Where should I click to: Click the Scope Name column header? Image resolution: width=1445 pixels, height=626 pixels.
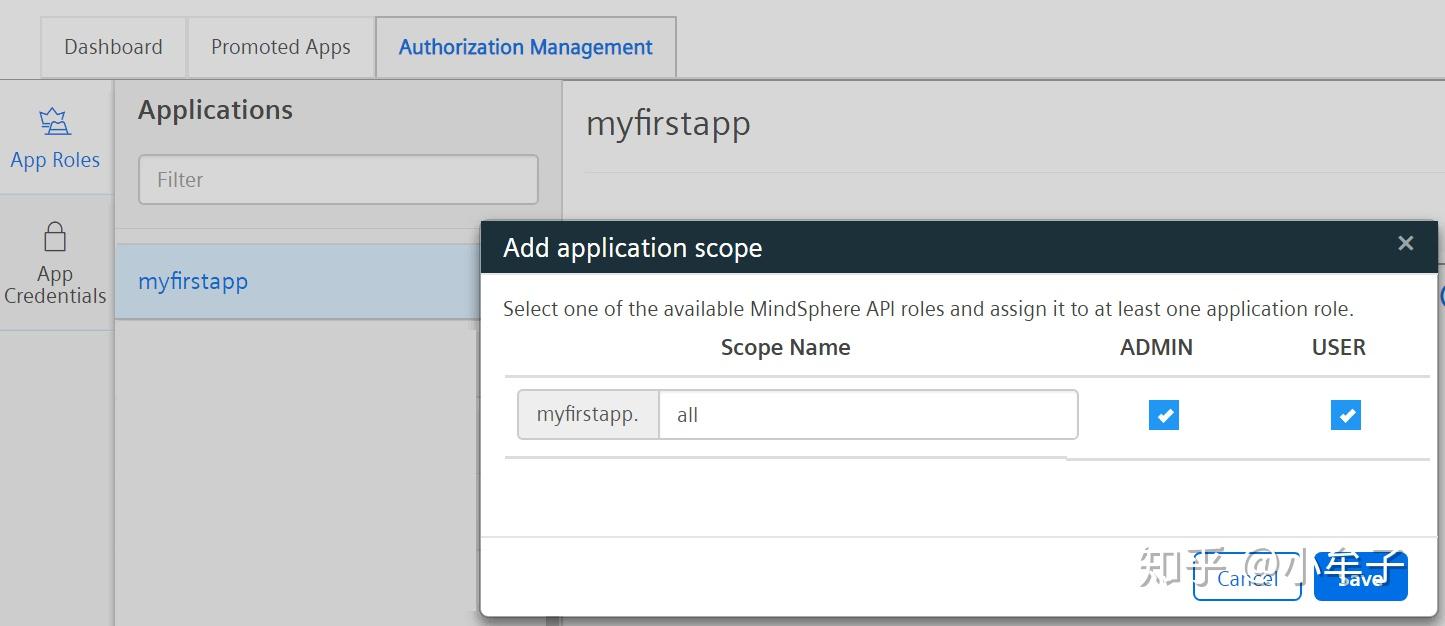coord(785,347)
